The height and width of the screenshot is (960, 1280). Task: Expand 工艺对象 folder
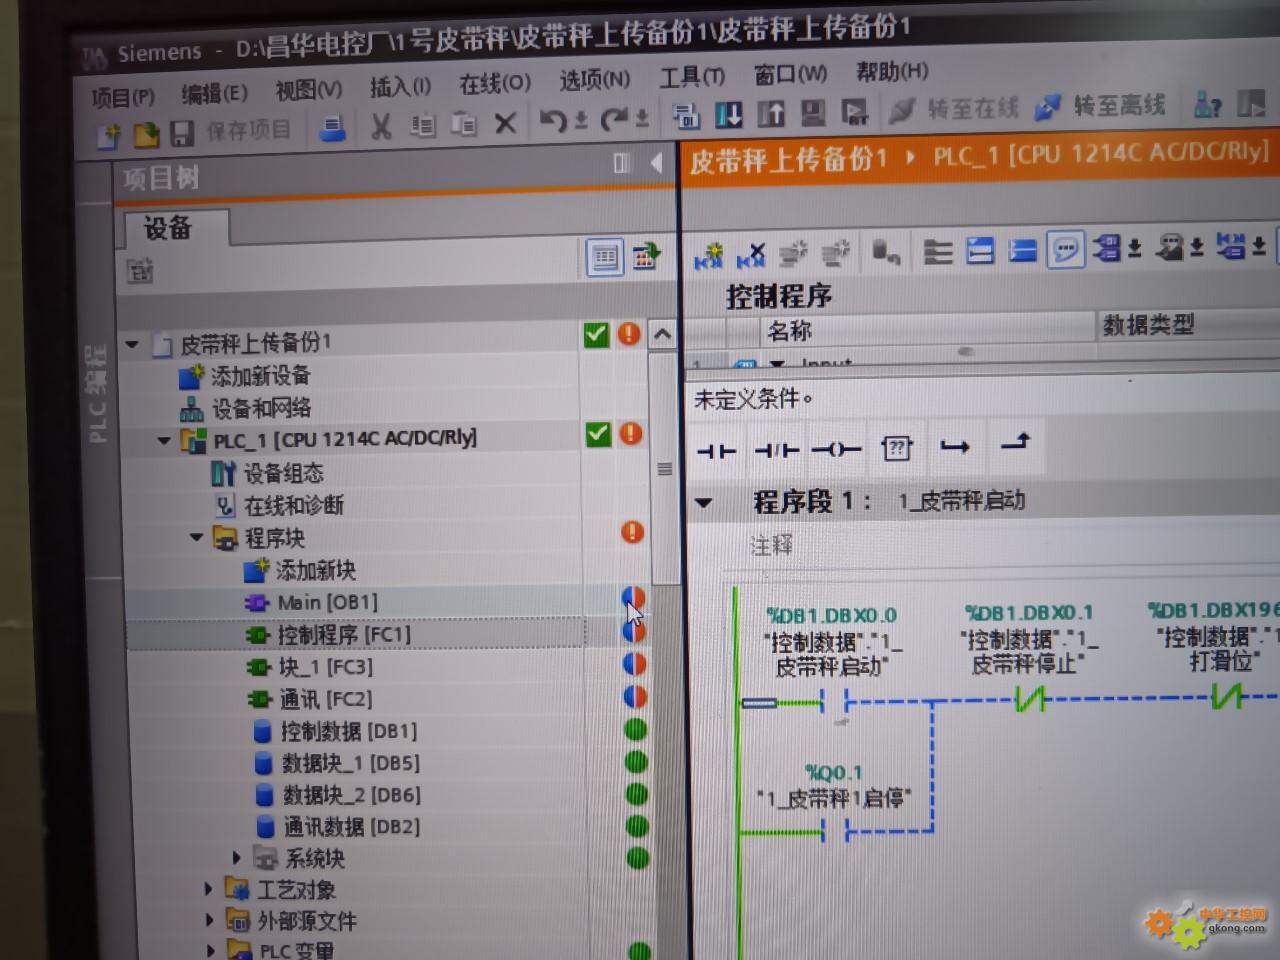(x=208, y=889)
